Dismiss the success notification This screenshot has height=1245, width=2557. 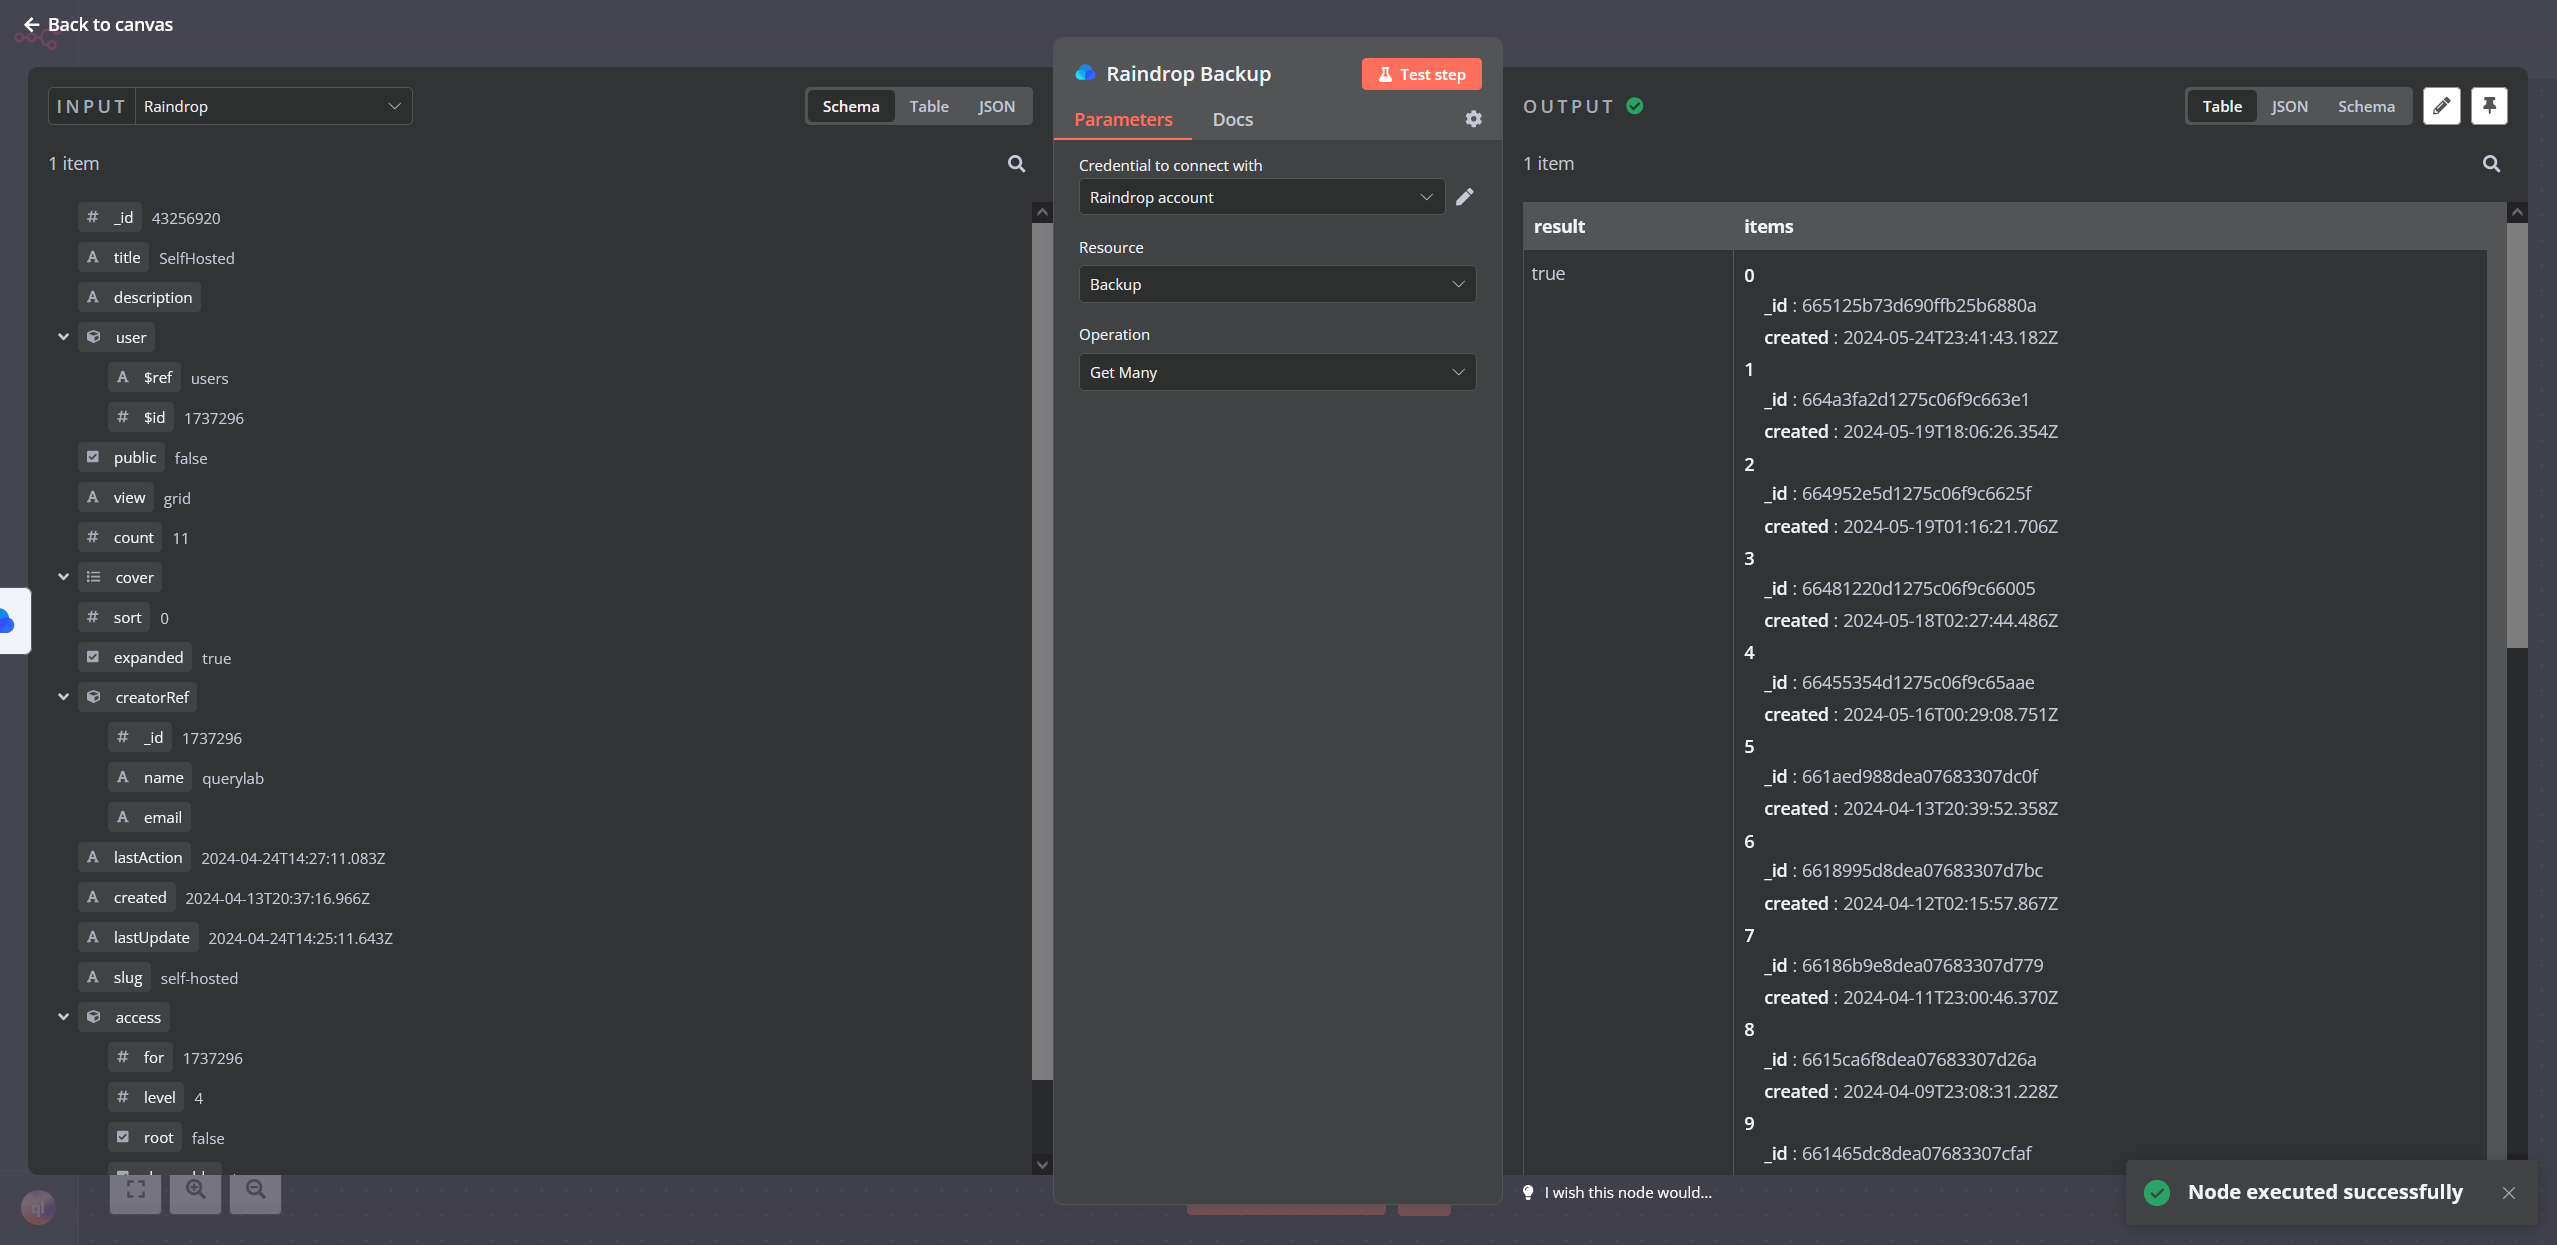click(x=2508, y=1192)
